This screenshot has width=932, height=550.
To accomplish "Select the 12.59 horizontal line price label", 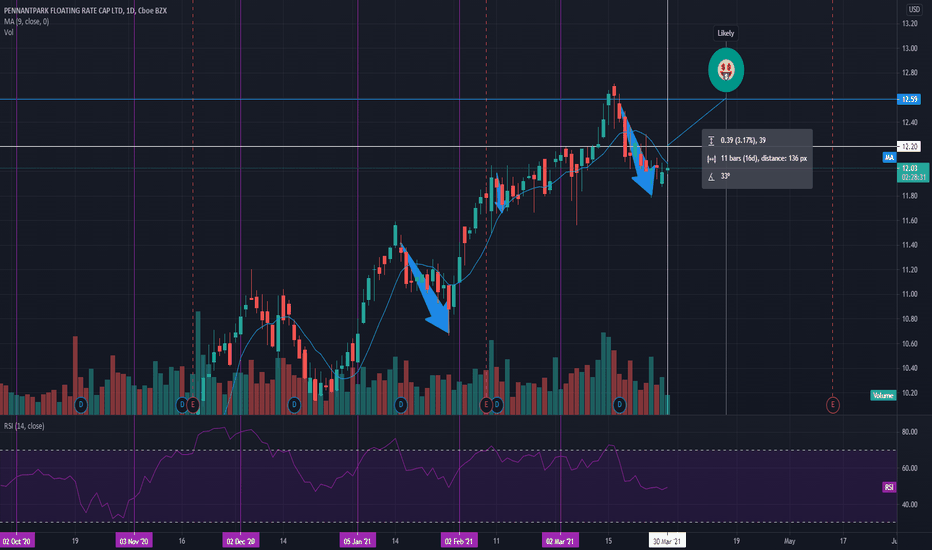I will coord(909,99).
